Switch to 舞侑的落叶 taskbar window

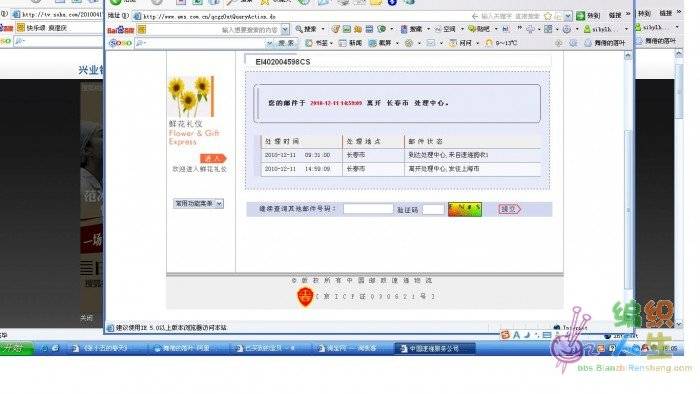pyautogui.click(x=187, y=348)
